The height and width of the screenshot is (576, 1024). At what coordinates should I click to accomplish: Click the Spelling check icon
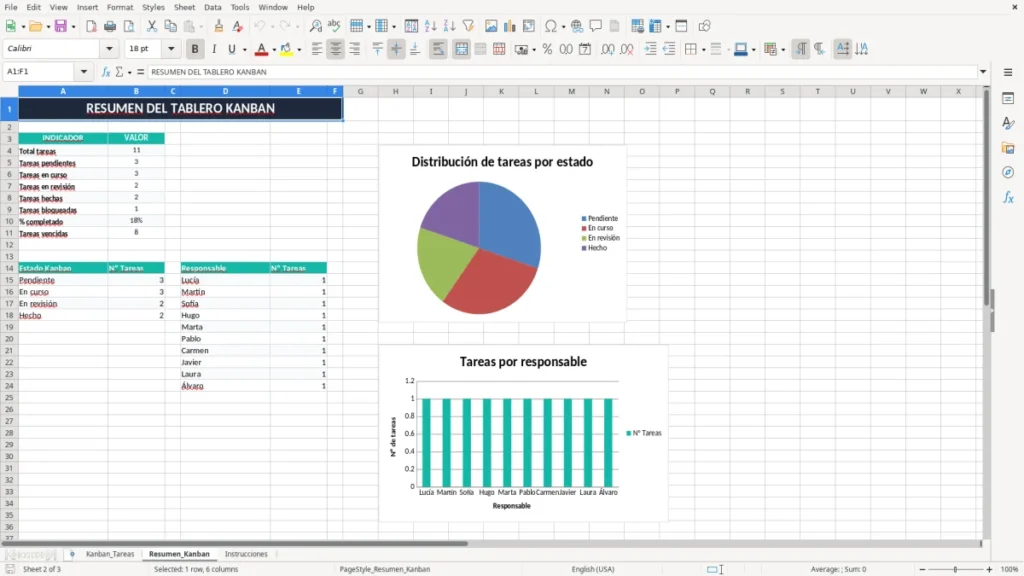334,26
